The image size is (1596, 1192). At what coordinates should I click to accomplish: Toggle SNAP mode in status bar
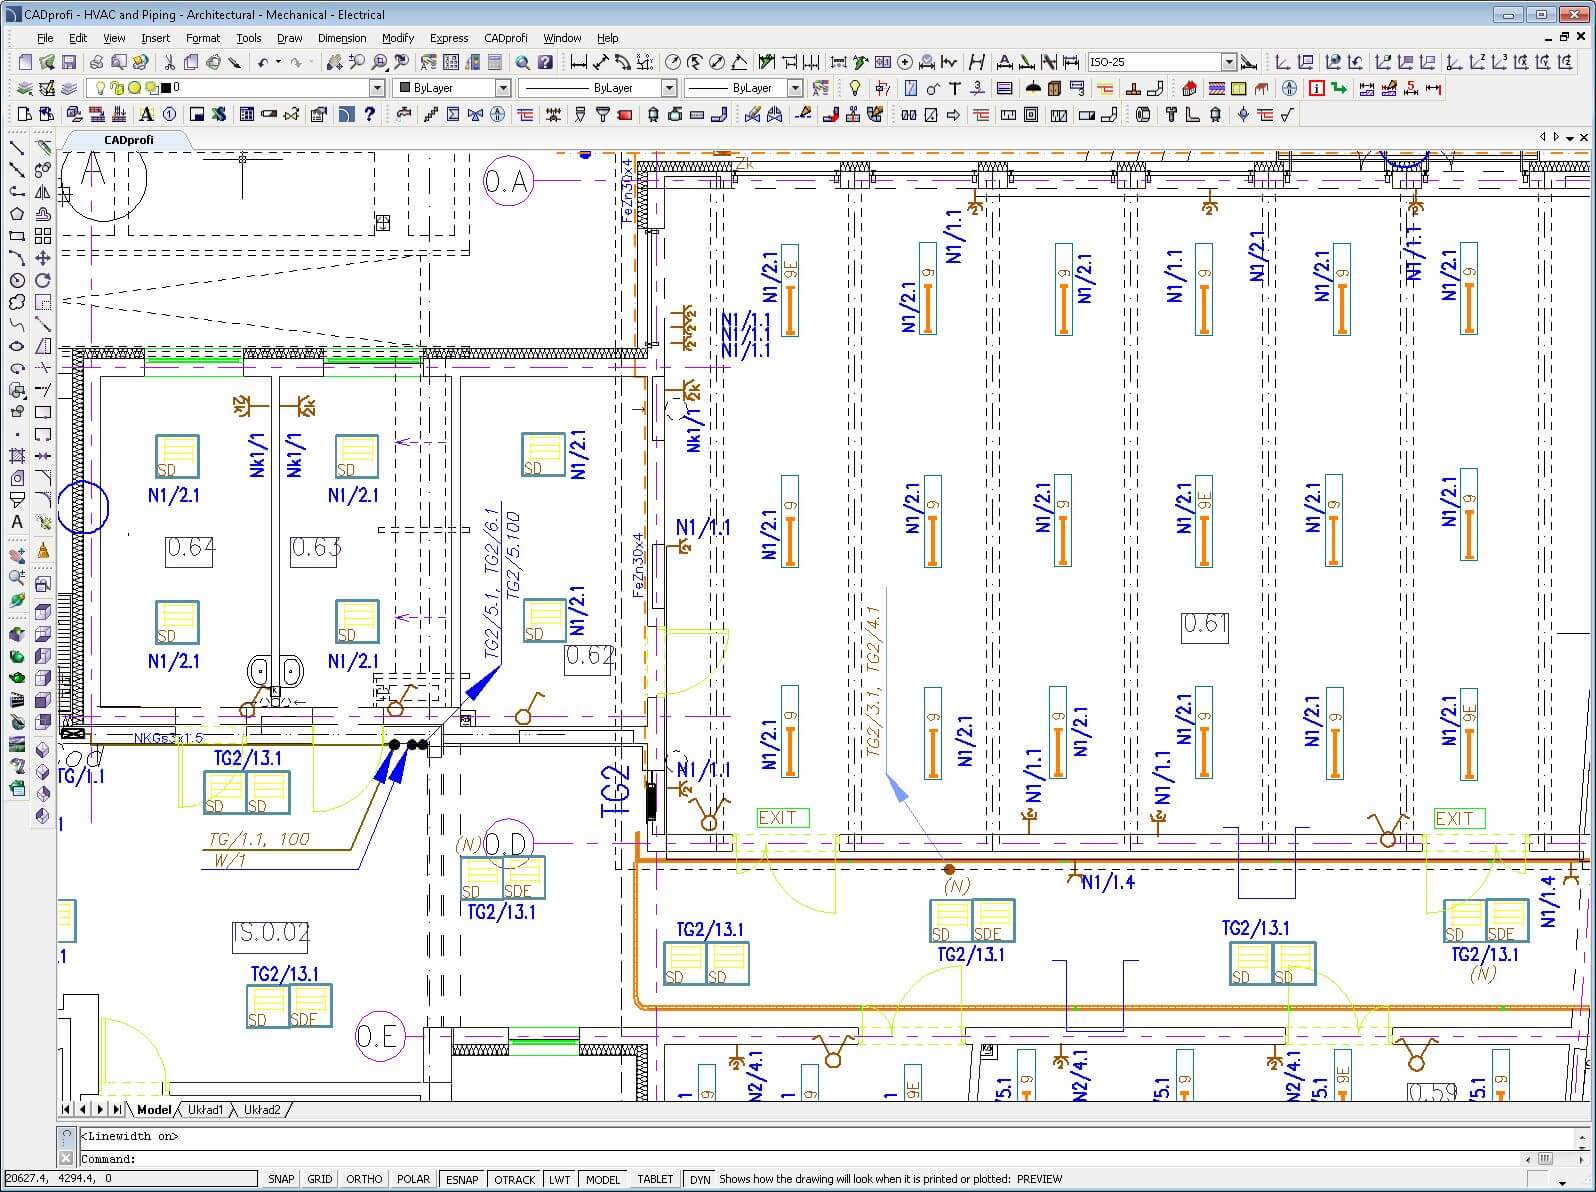pos(281,1179)
